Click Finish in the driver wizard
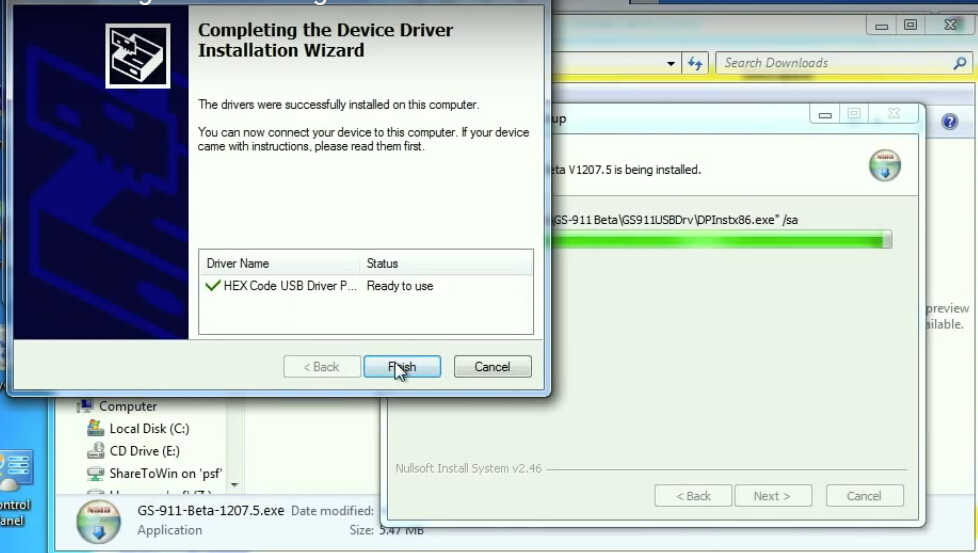 pos(402,367)
